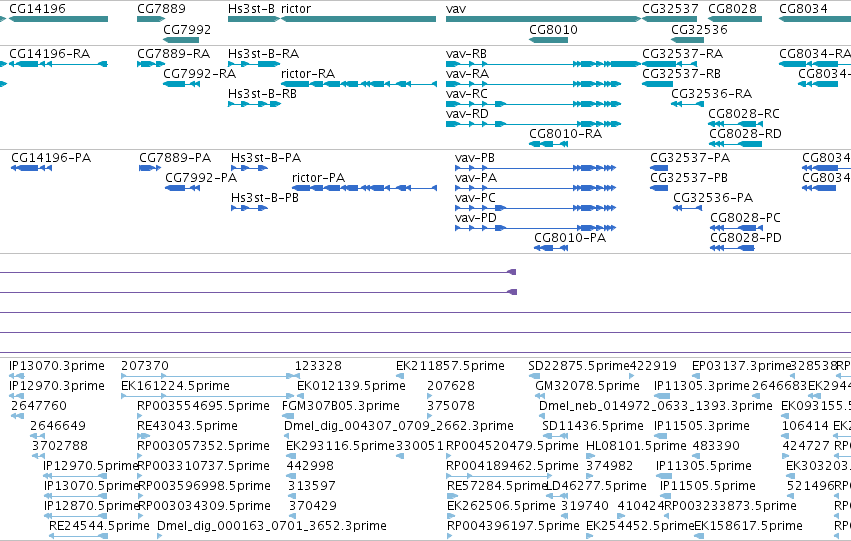Select the rictor gene bar
Screen dimensions: 851x541
point(358,19)
